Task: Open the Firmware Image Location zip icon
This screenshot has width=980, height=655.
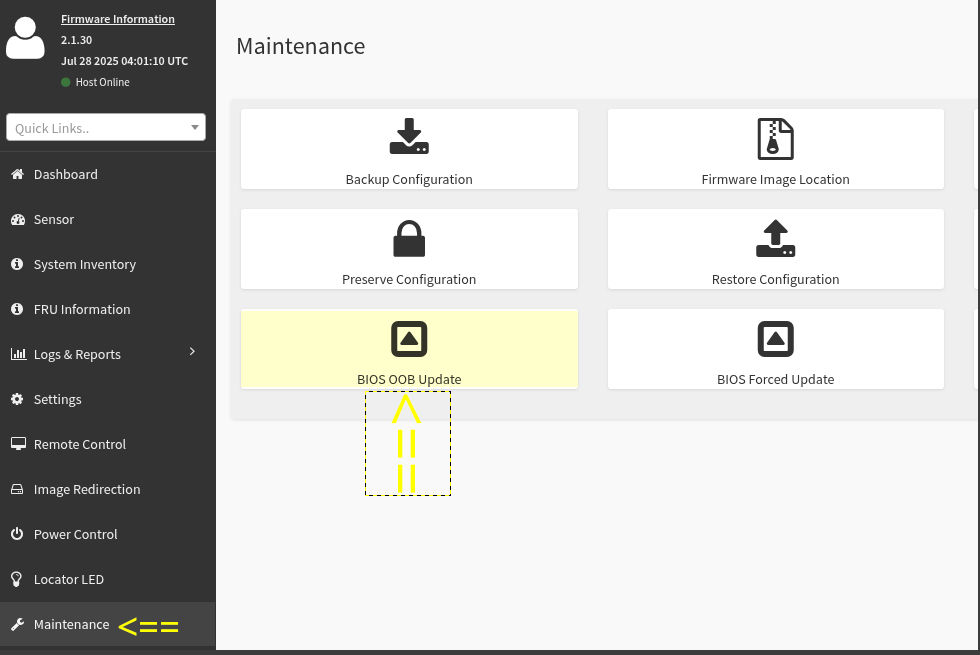Action: point(775,138)
